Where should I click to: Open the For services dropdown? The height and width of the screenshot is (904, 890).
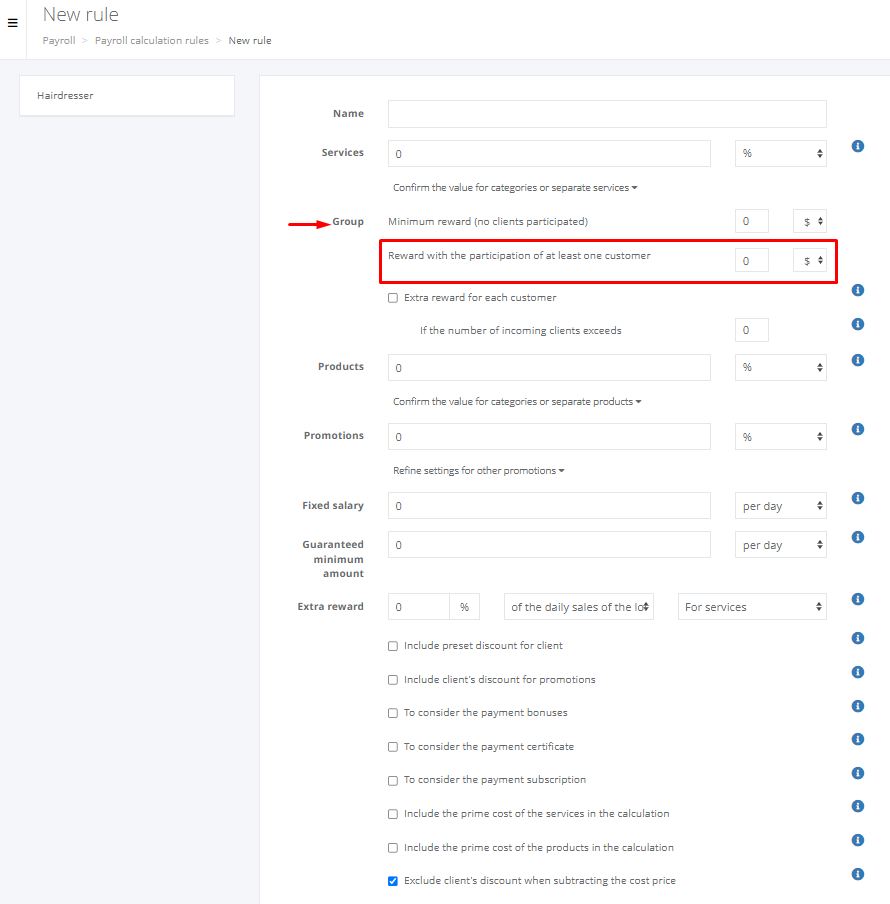click(x=752, y=607)
